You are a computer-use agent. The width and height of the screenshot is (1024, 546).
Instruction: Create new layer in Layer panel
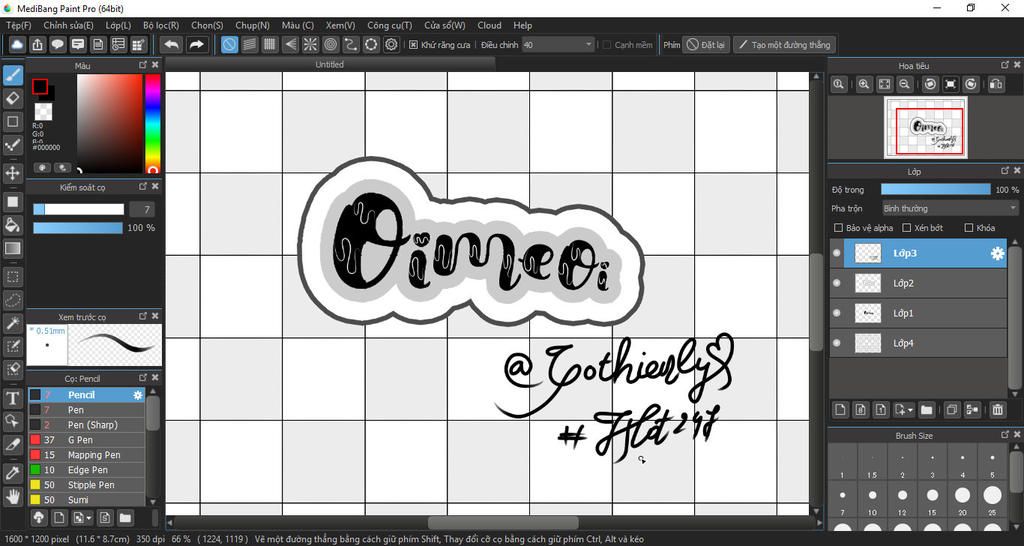[x=841, y=410]
